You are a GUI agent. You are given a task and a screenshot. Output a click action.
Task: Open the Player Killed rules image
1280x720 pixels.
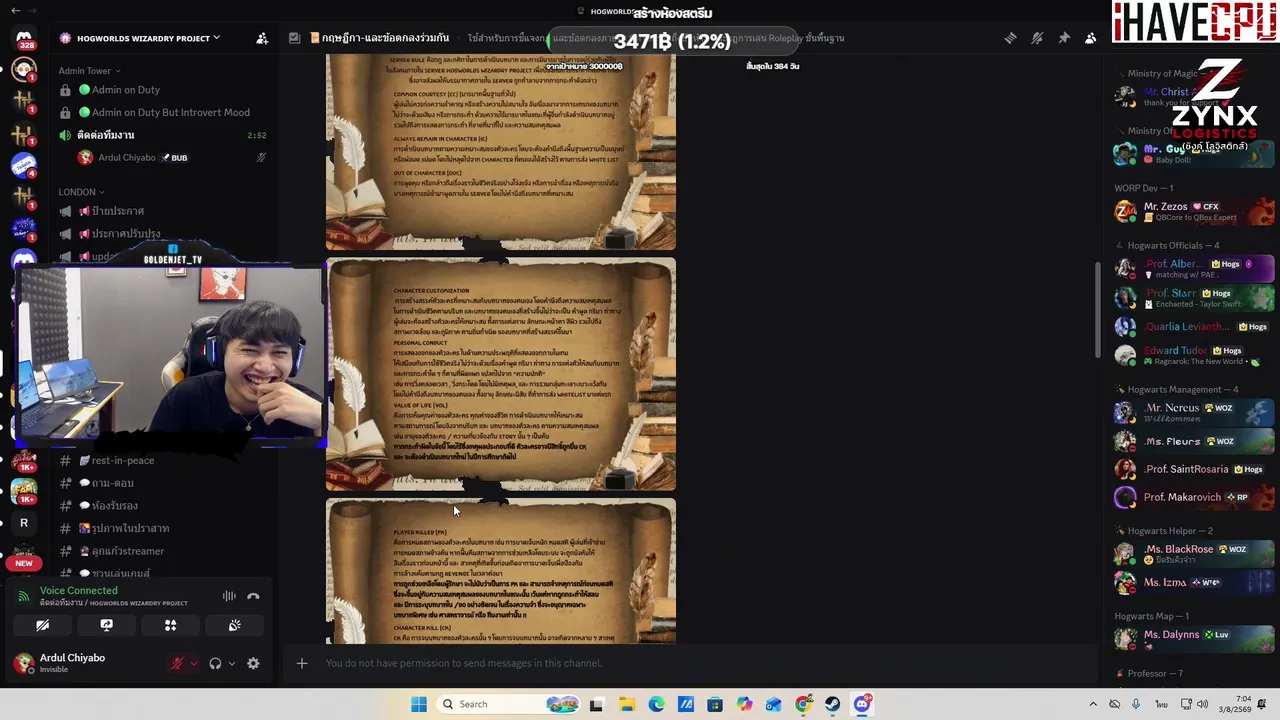point(501,571)
